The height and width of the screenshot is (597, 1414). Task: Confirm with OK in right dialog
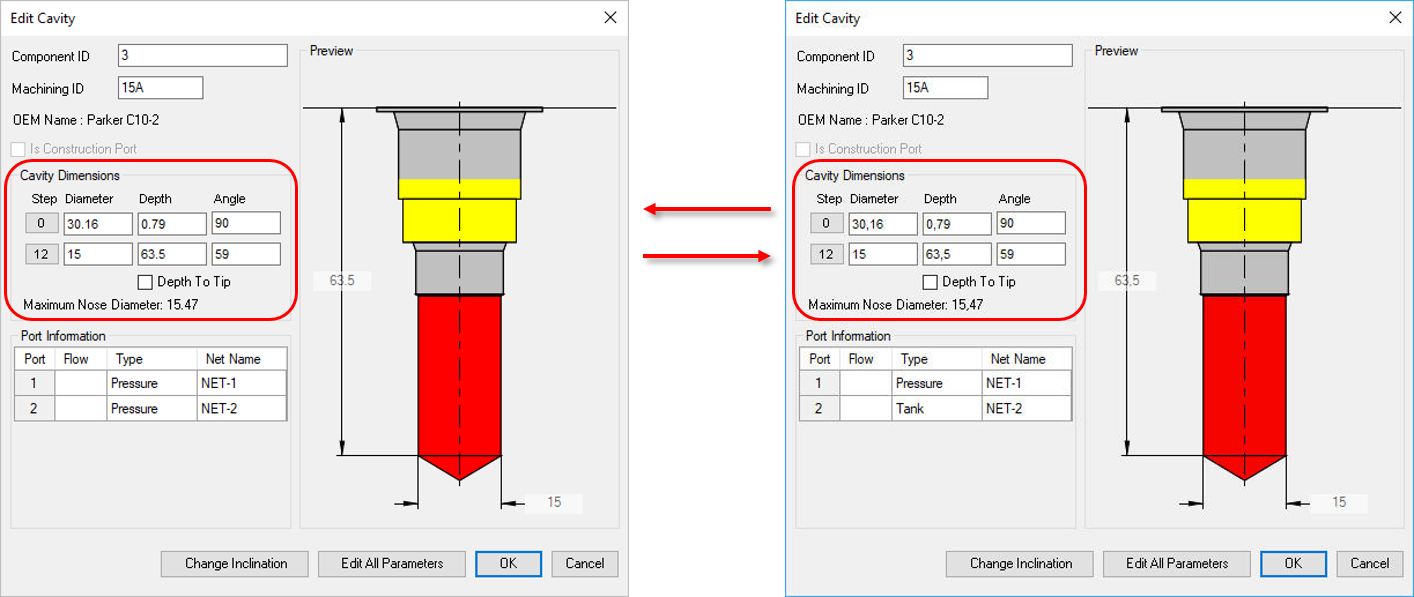click(x=1293, y=564)
